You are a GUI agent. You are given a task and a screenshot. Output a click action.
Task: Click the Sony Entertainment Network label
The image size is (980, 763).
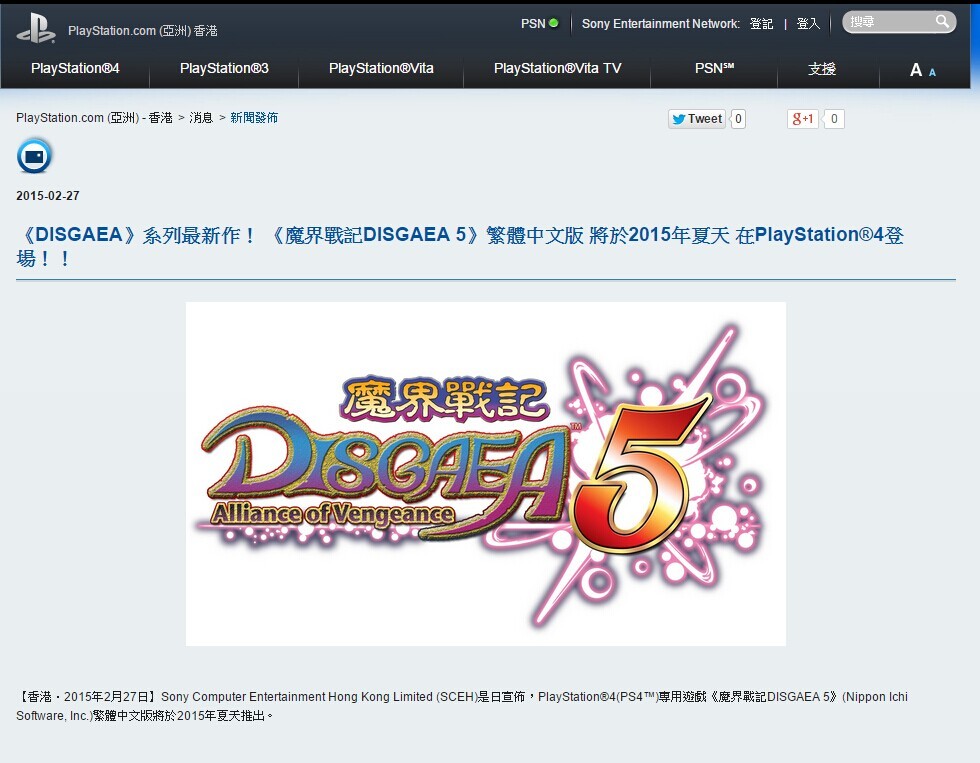point(661,24)
